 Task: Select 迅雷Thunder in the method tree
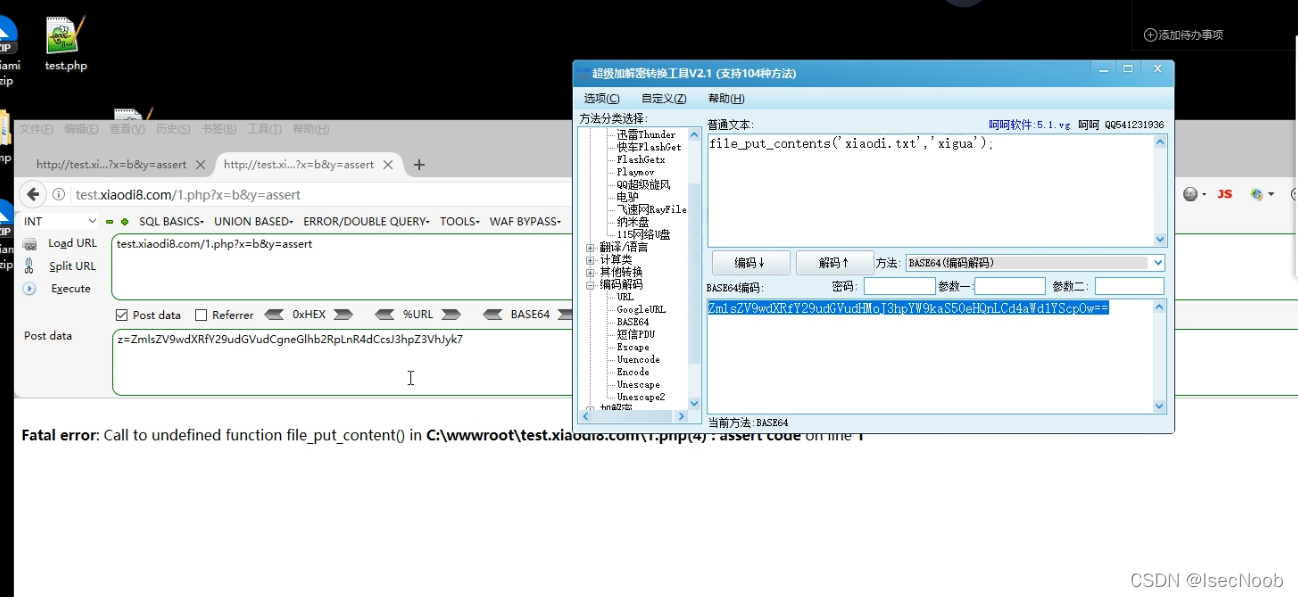coord(646,135)
